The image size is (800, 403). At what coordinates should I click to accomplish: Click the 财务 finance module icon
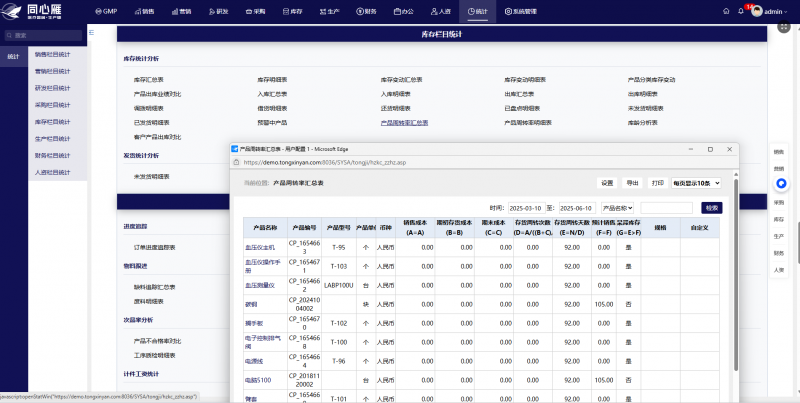point(362,12)
